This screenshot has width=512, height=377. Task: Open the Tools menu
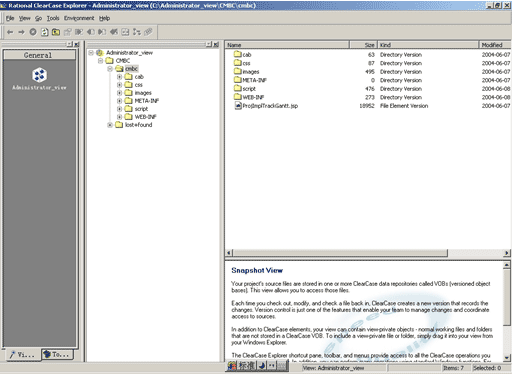tap(53, 18)
